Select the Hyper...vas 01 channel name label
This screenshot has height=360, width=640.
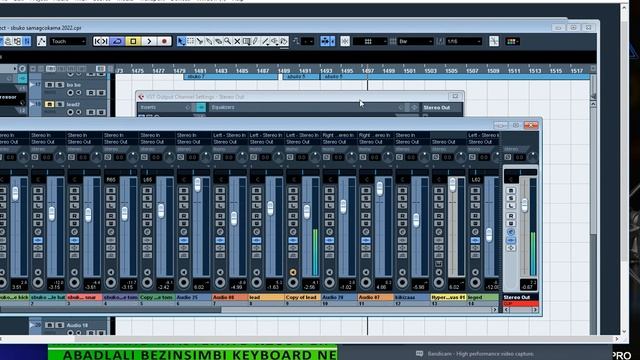pos(448,298)
